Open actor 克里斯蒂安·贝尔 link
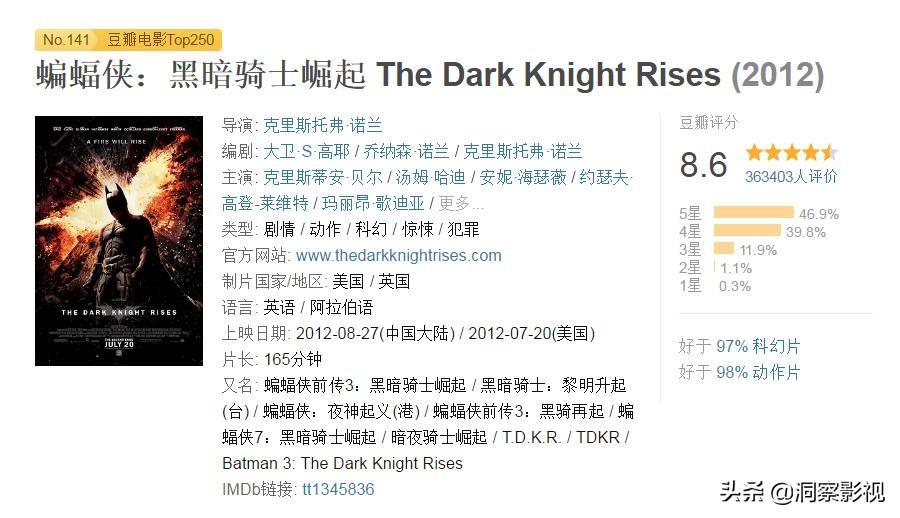 pos(323,177)
